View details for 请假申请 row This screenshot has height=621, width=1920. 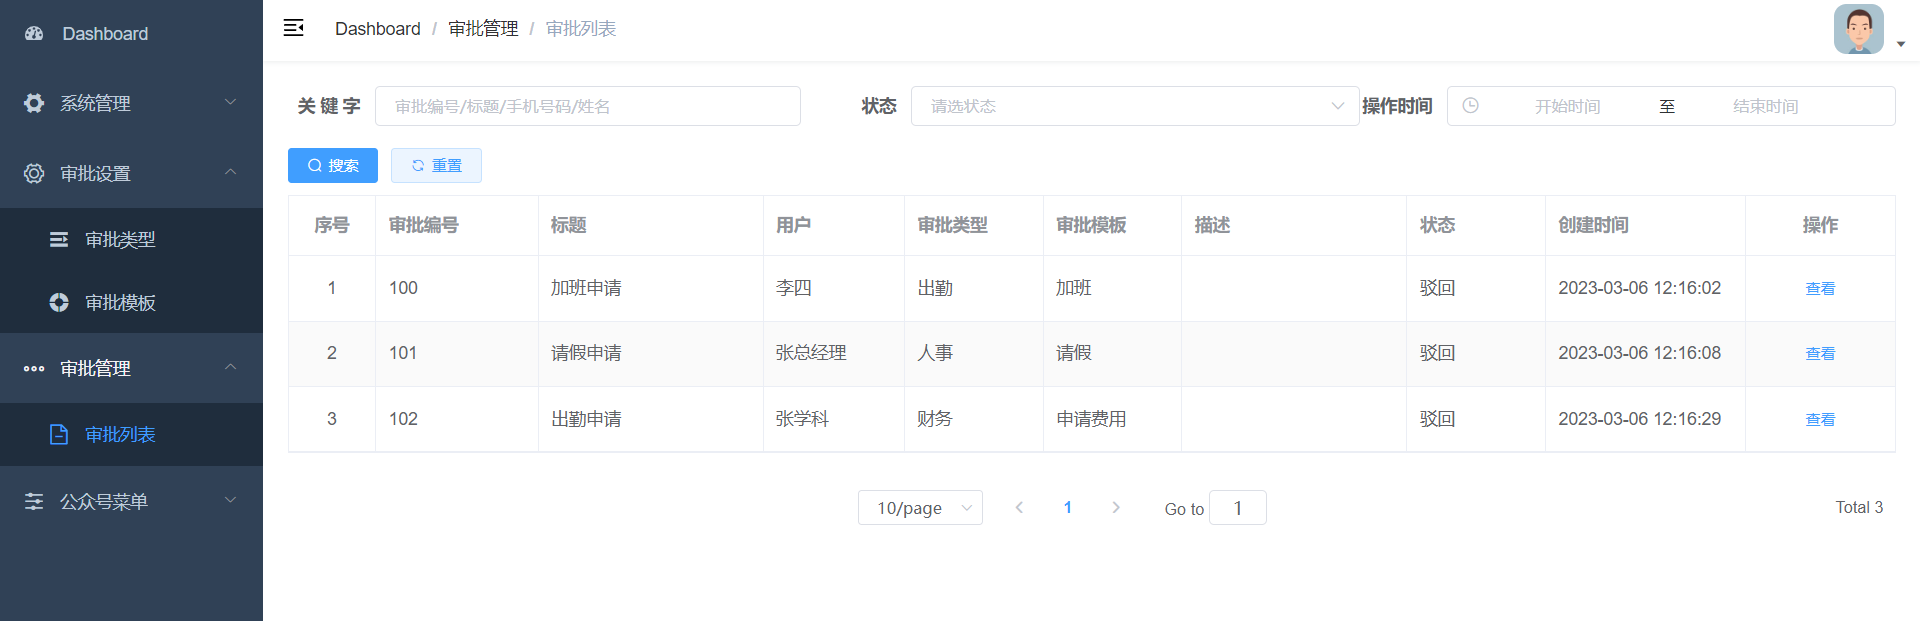click(x=1820, y=354)
